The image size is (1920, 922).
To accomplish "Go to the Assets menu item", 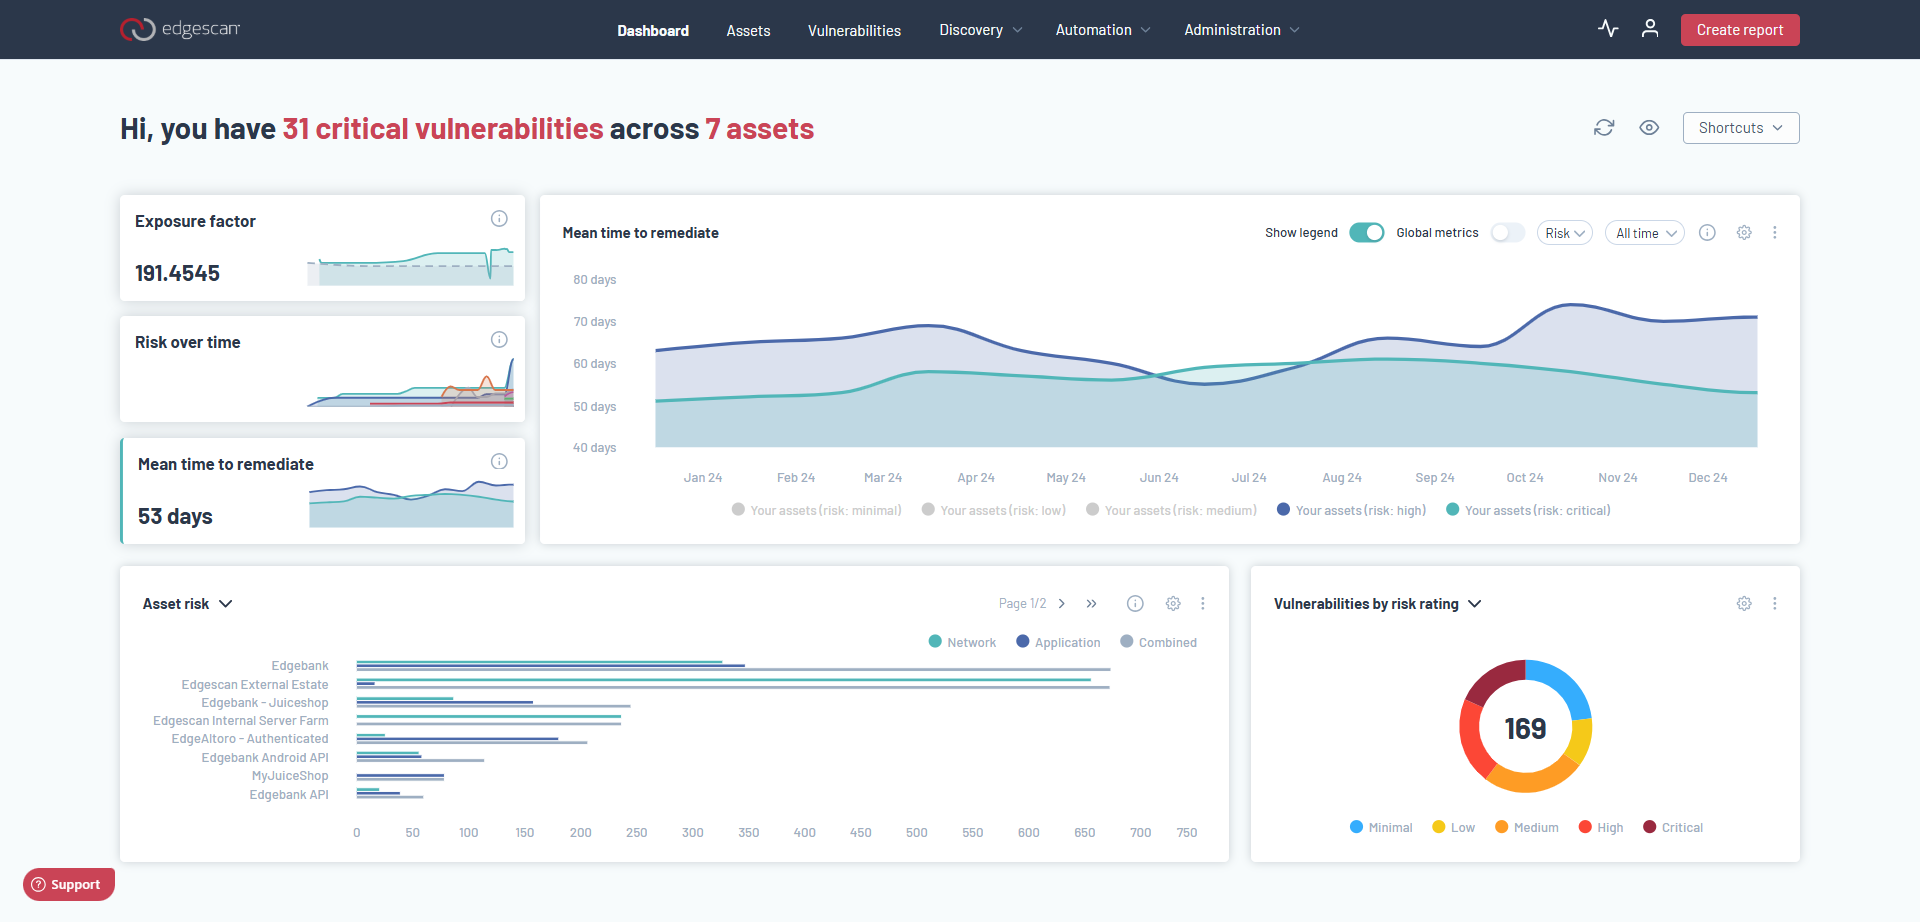I will tap(748, 30).
